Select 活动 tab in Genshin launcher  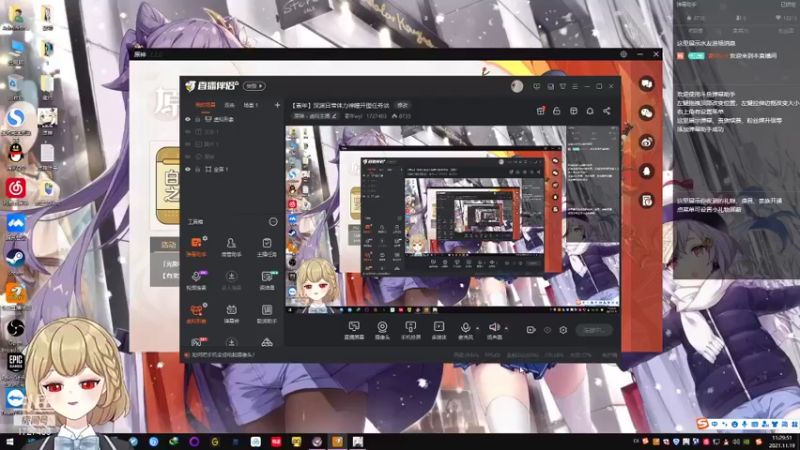pyautogui.click(x=168, y=245)
